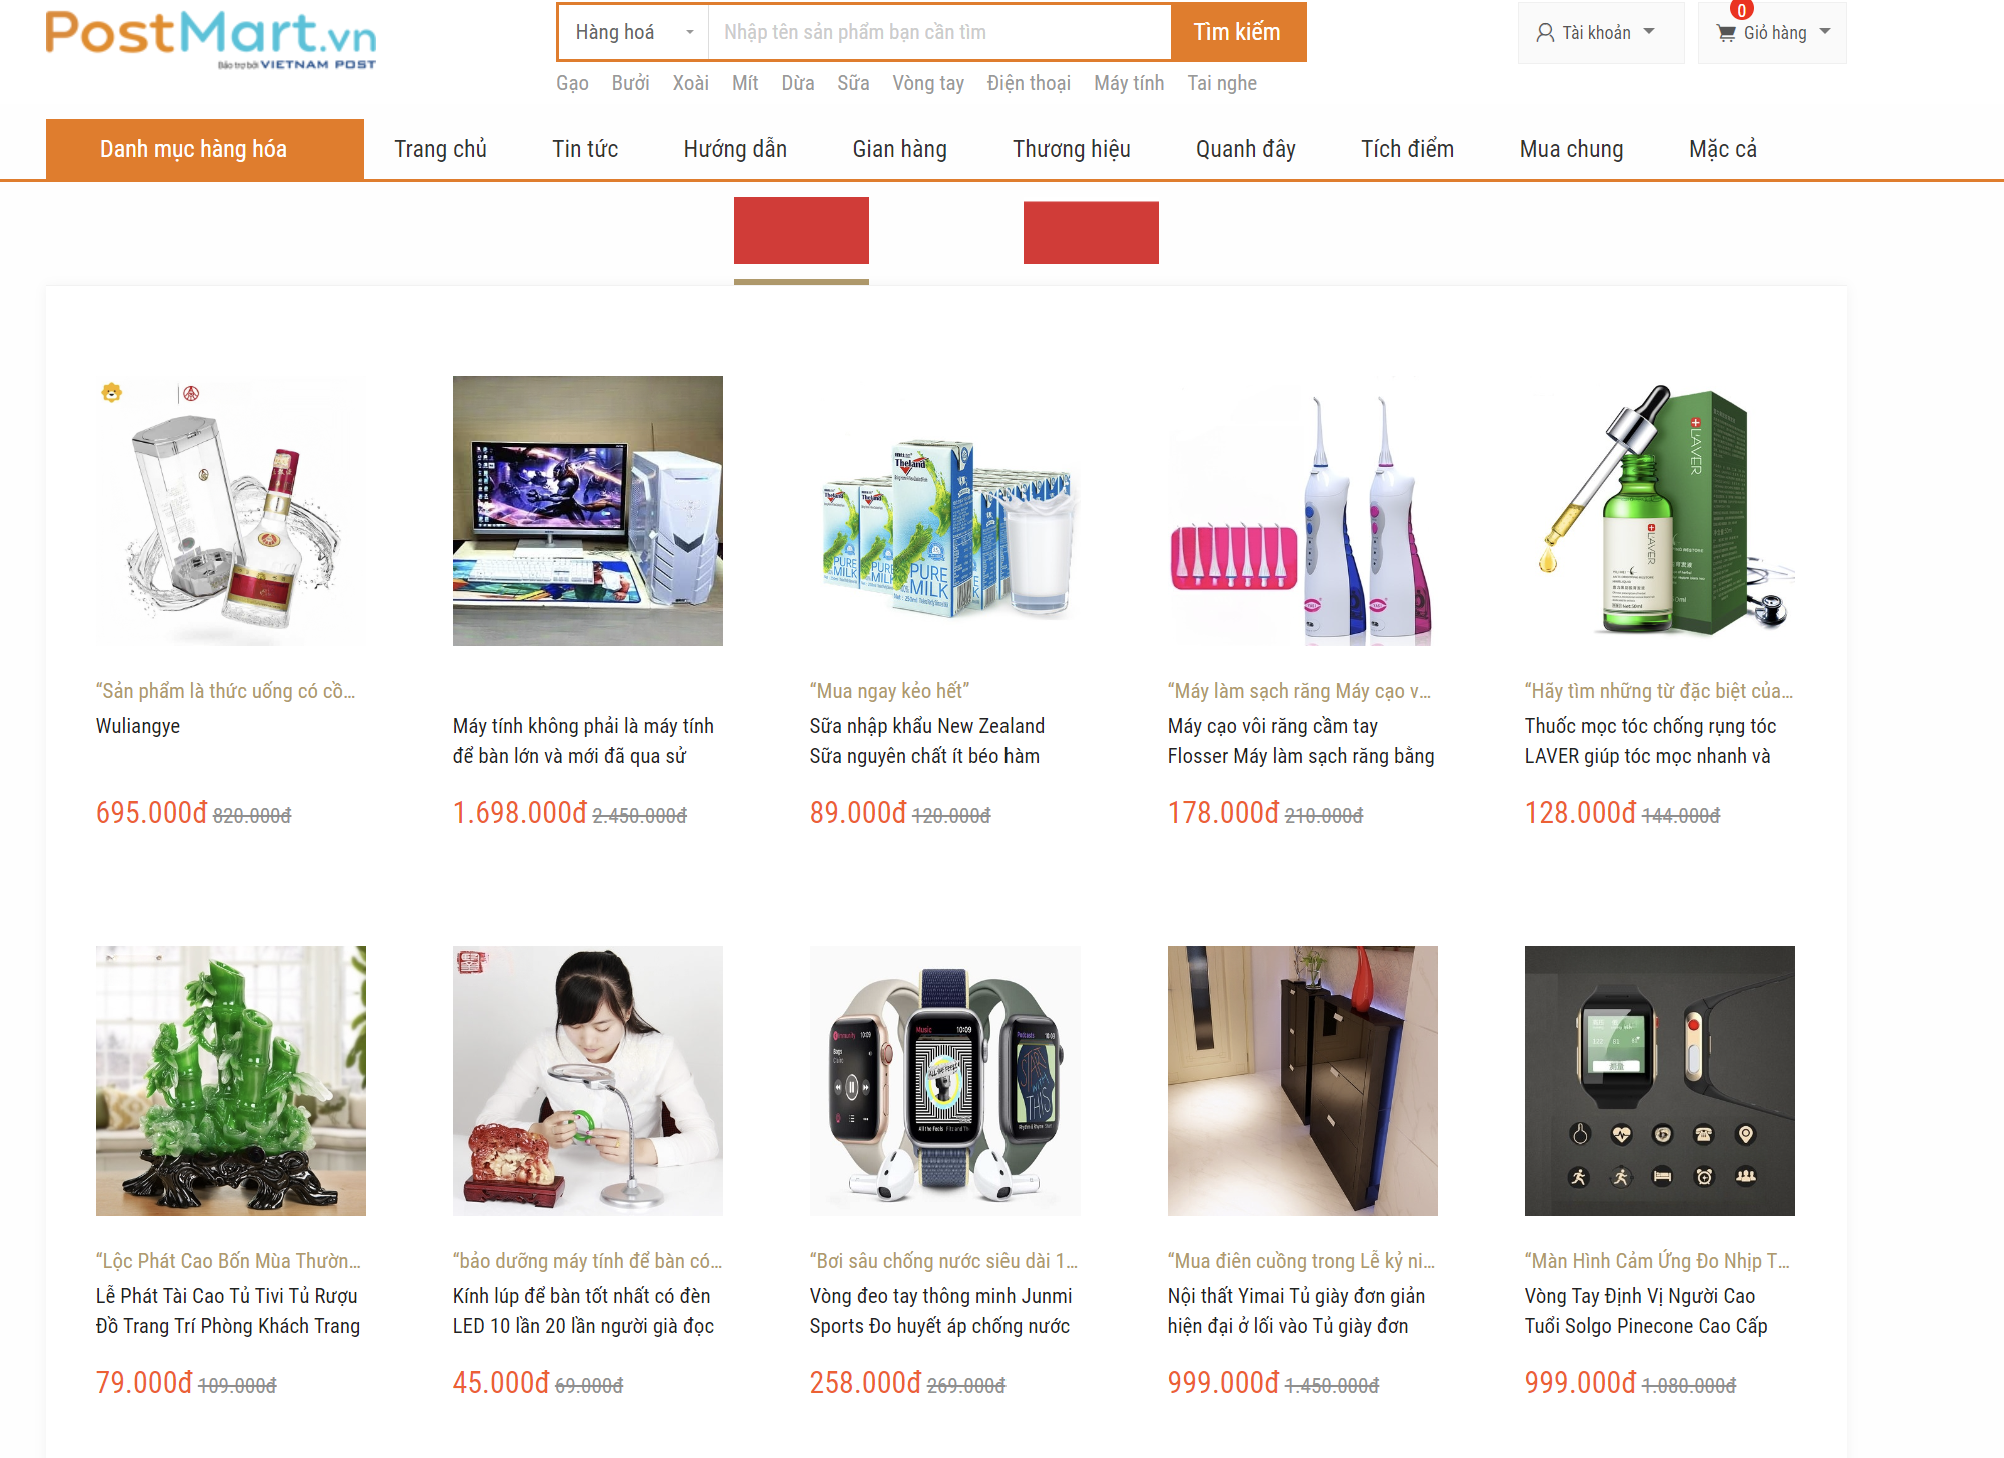Image resolution: width=2004 pixels, height=1458 pixels.
Task: Select the Điện thoại search suggestion
Action: 1028,83
